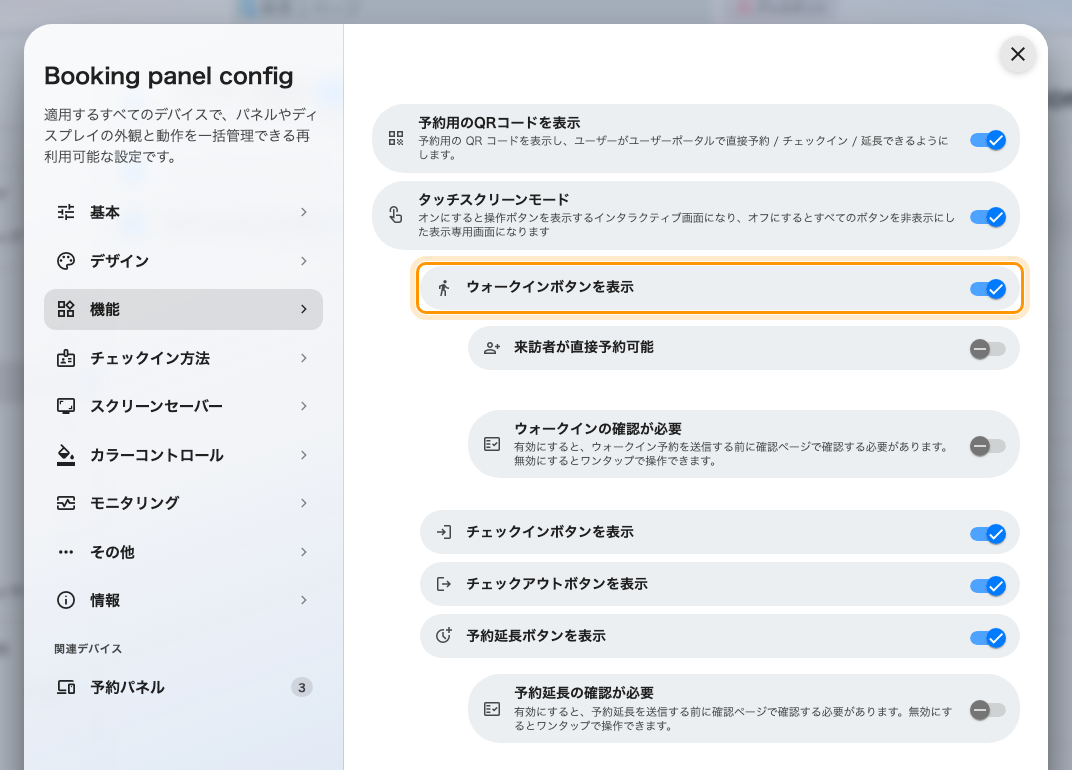Click the clock-plus icon in 予約延長ボタンを表示
This screenshot has height=770, width=1072.
[444, 635]
